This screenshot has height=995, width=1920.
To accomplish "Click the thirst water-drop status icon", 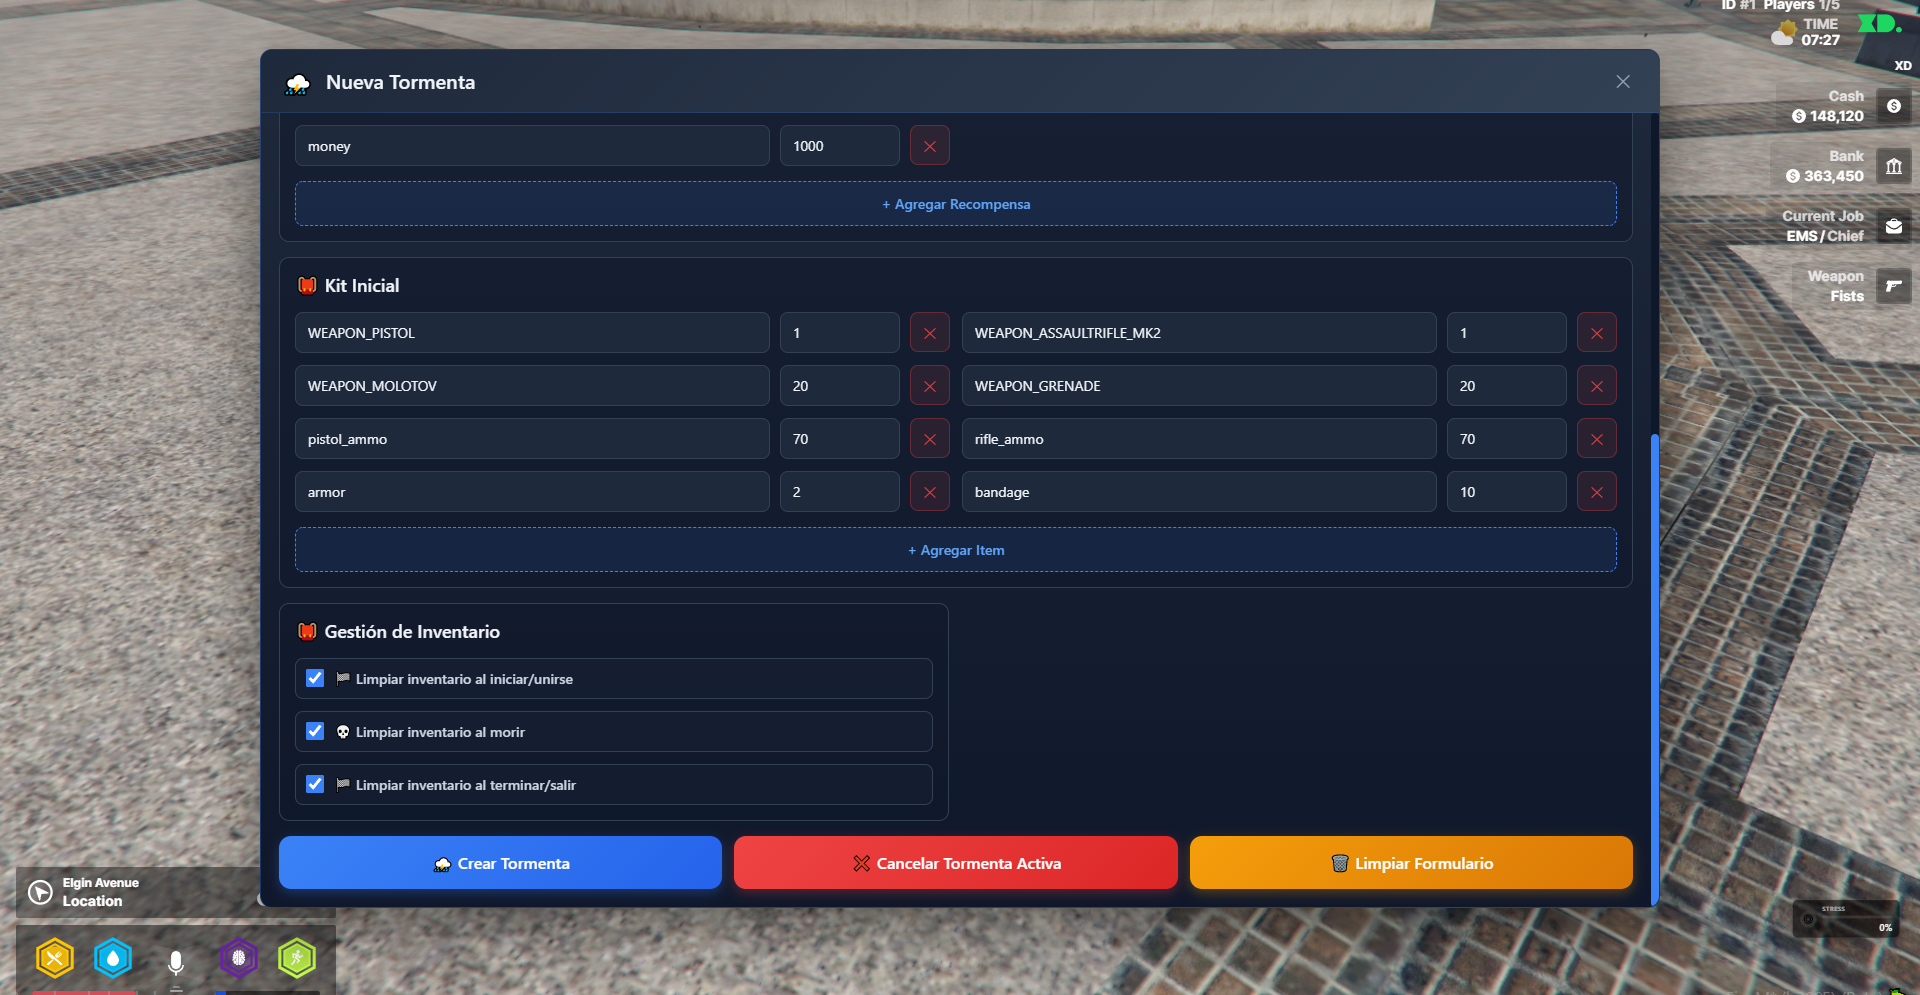I will tap(113, 959).
